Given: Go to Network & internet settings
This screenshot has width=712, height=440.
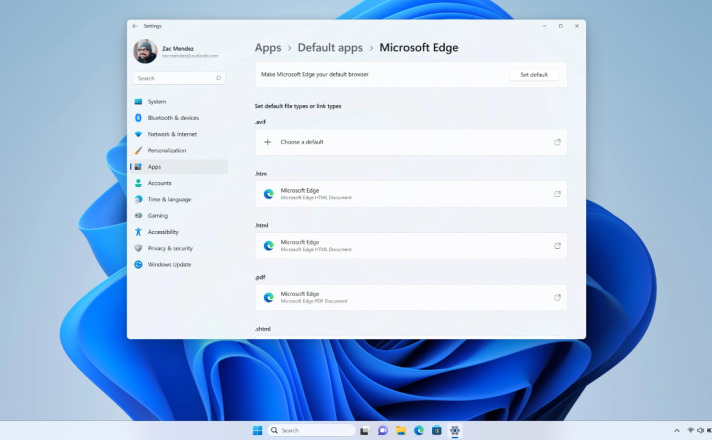Looking at the screenshot, I should tap(179, 134).
